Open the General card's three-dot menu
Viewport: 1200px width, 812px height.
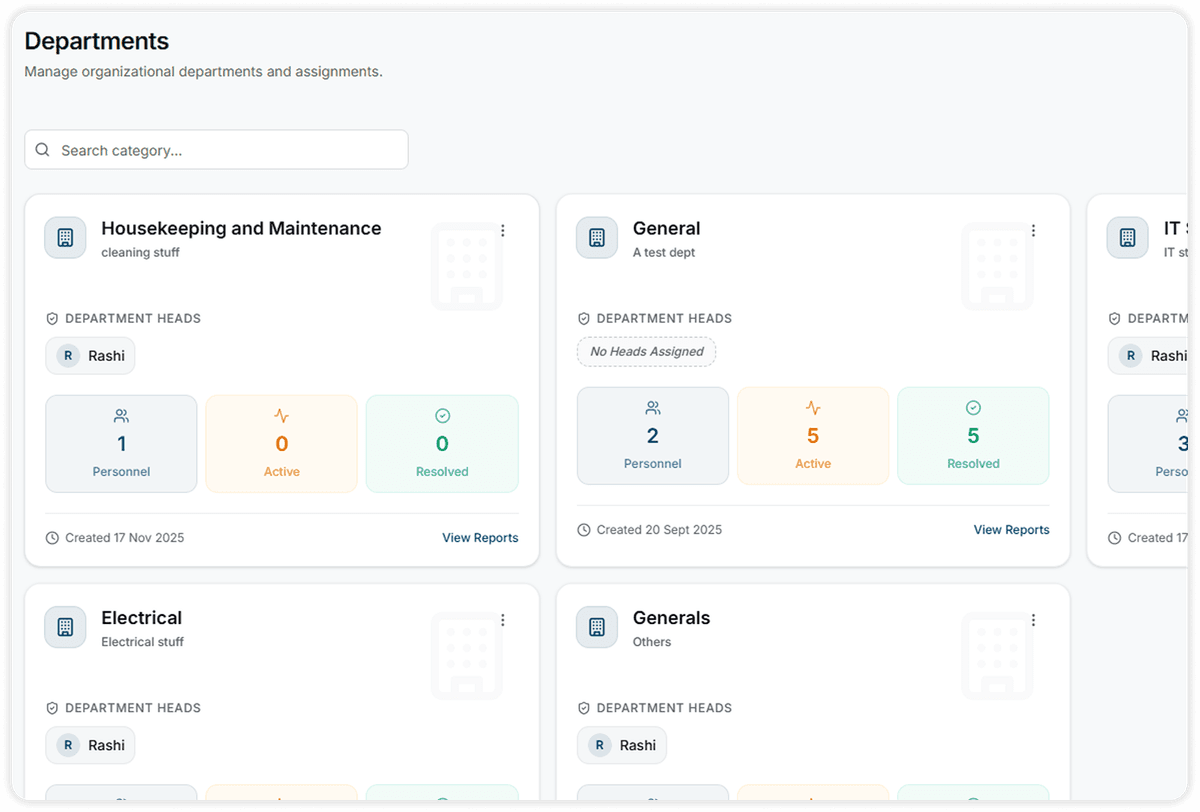pos(1034,231)
